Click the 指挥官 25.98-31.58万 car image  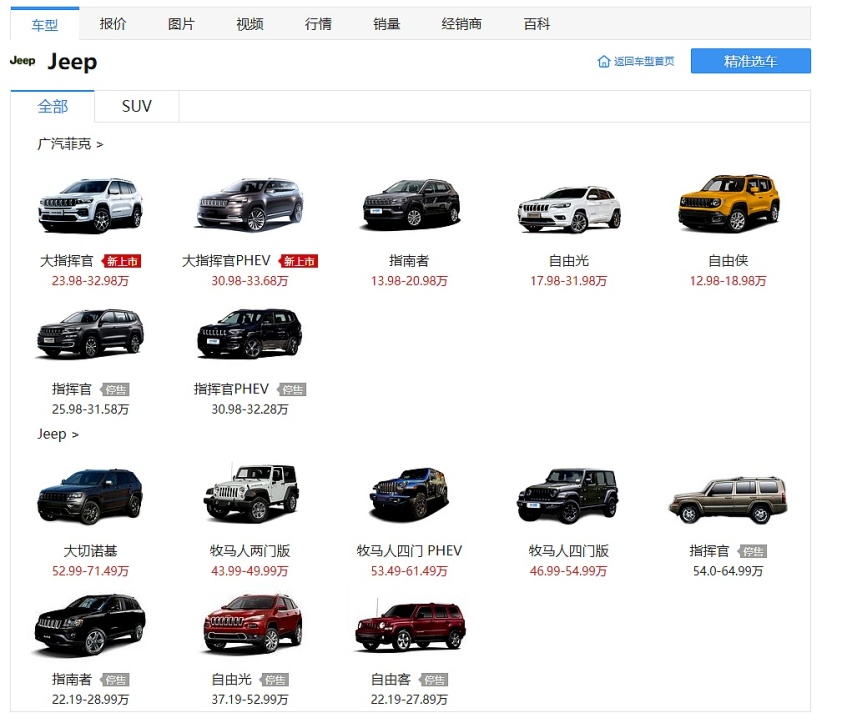tap(90, 333)
